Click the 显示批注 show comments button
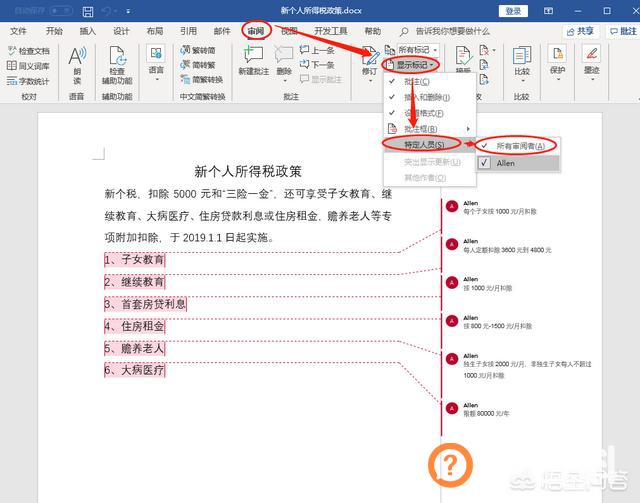 (x=320, y=79)
